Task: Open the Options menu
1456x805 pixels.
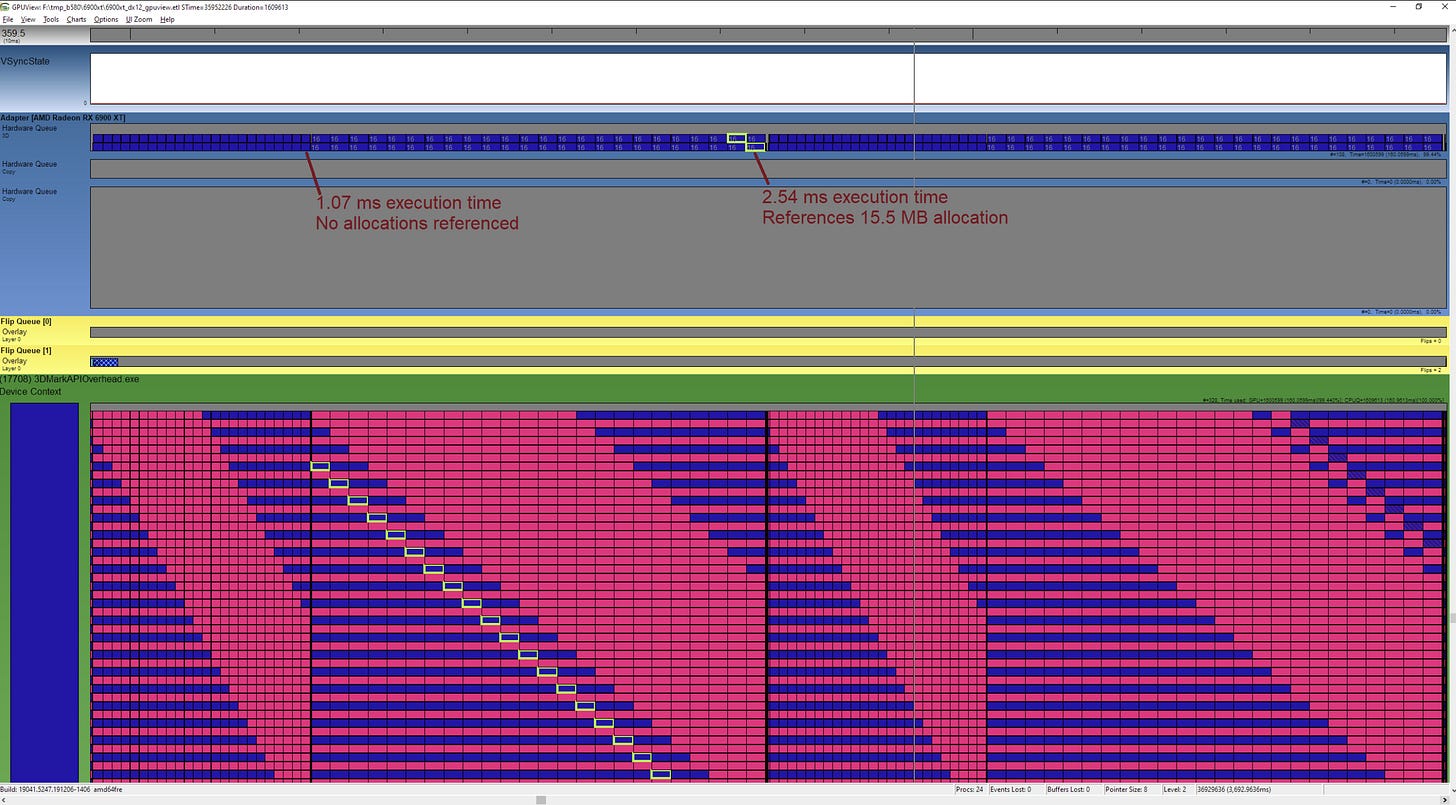Action: point(106,19)
